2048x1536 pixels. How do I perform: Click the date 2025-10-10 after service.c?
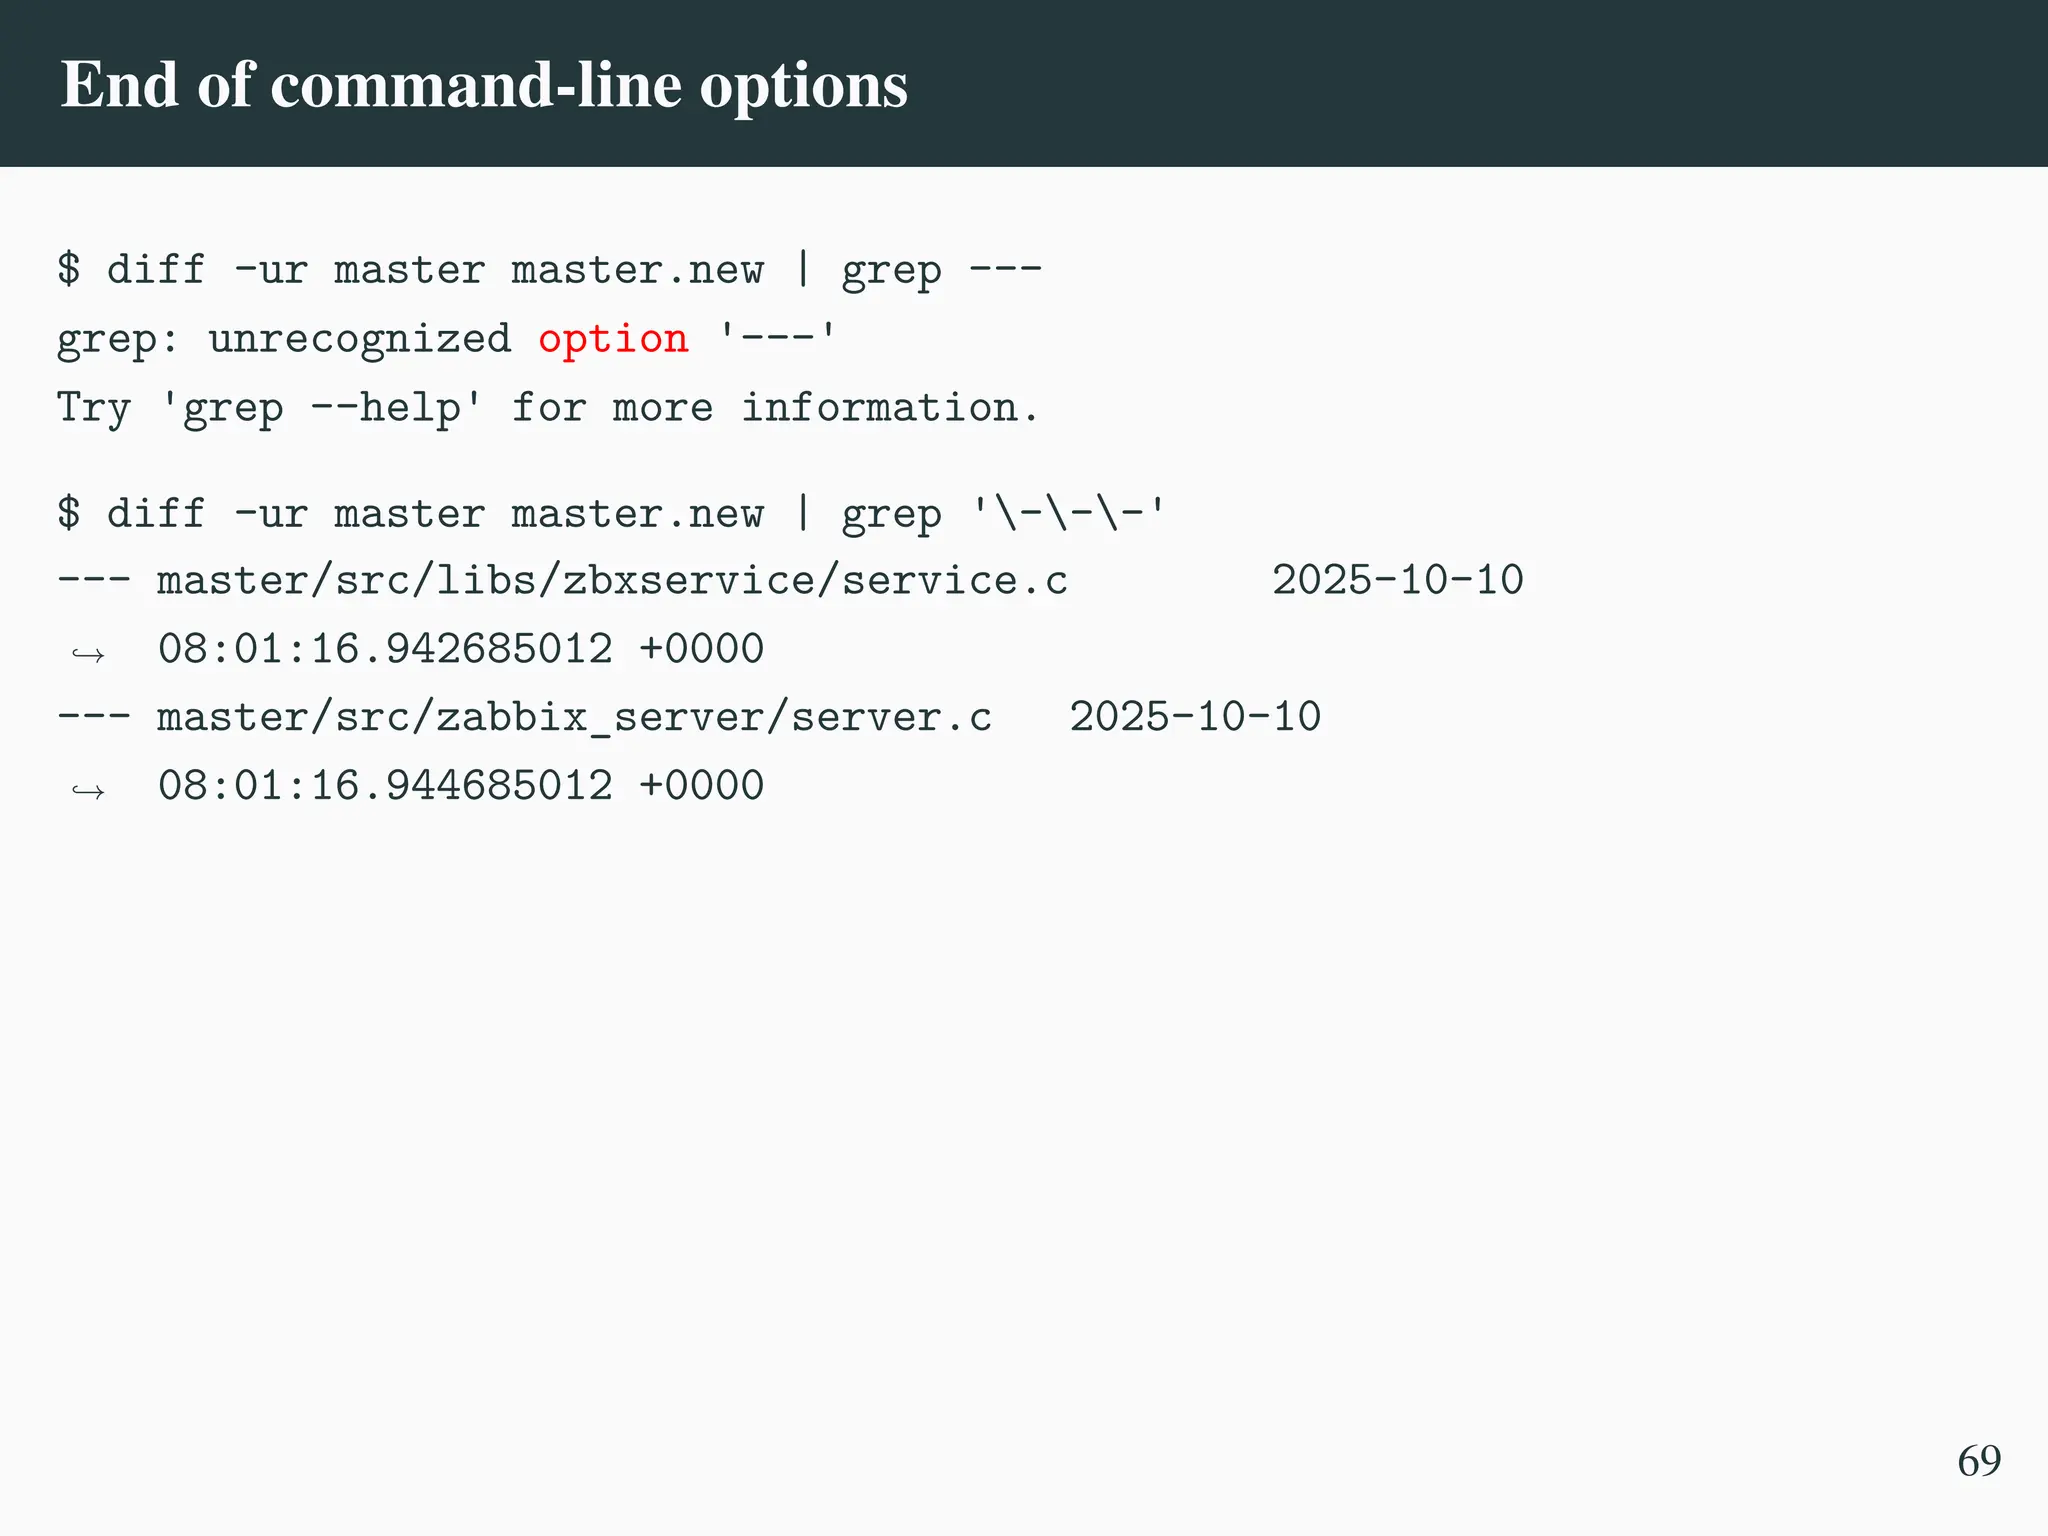pos(1397,581)
